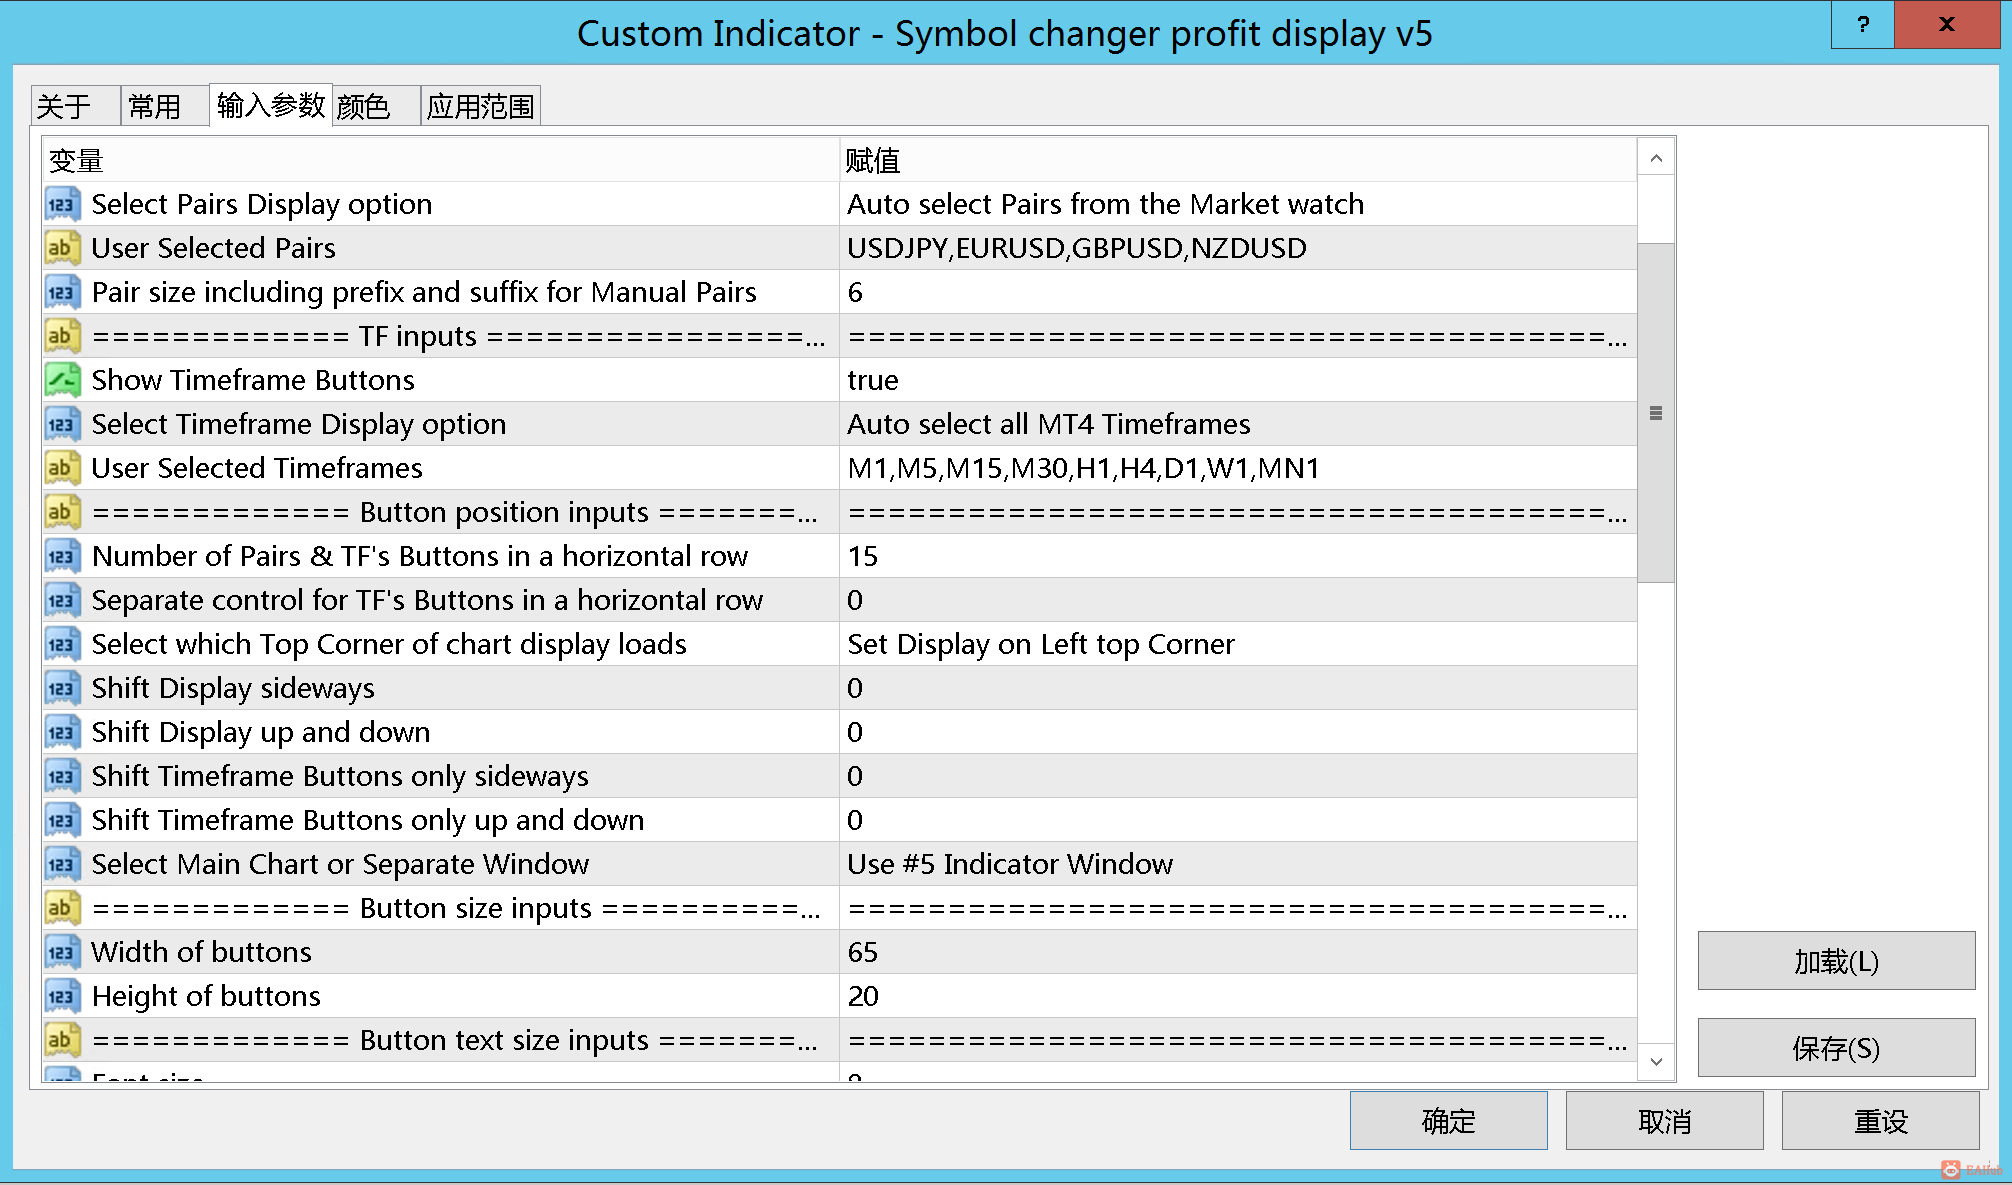Click the 确定 button
Screen dimensions: 2012x1185
coord(1448,1121)
